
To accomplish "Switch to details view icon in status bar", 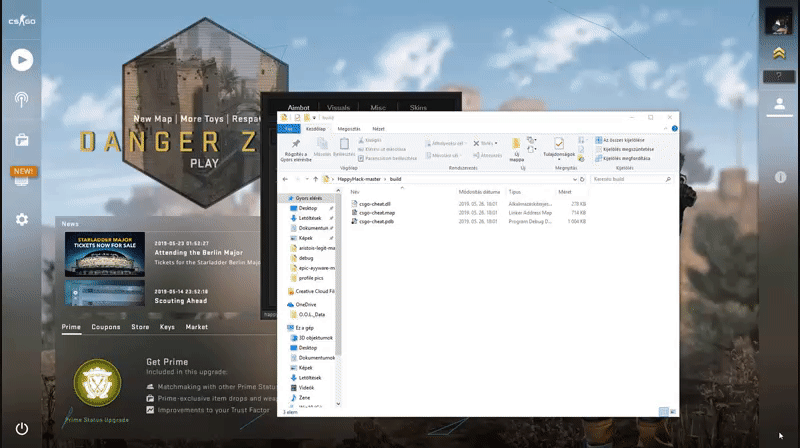I will 663,411.
